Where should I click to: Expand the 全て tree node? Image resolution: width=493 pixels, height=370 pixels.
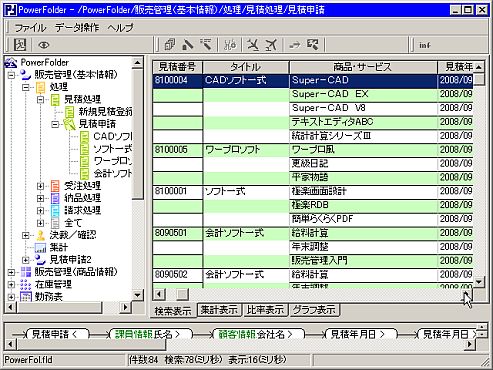coord(41,223)
